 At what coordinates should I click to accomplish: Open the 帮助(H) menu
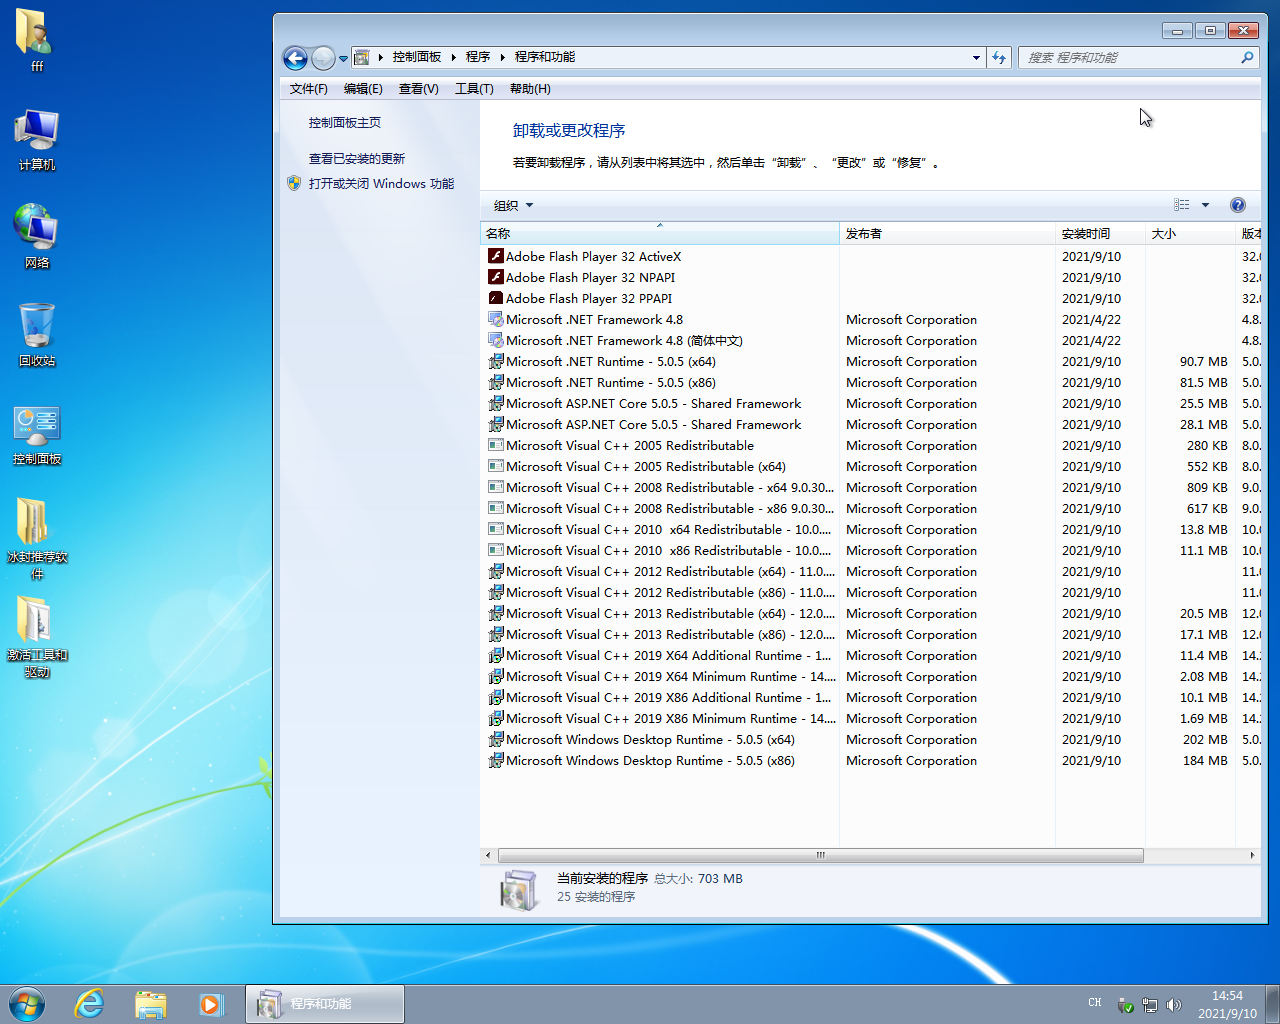click(x=530, y=89)
